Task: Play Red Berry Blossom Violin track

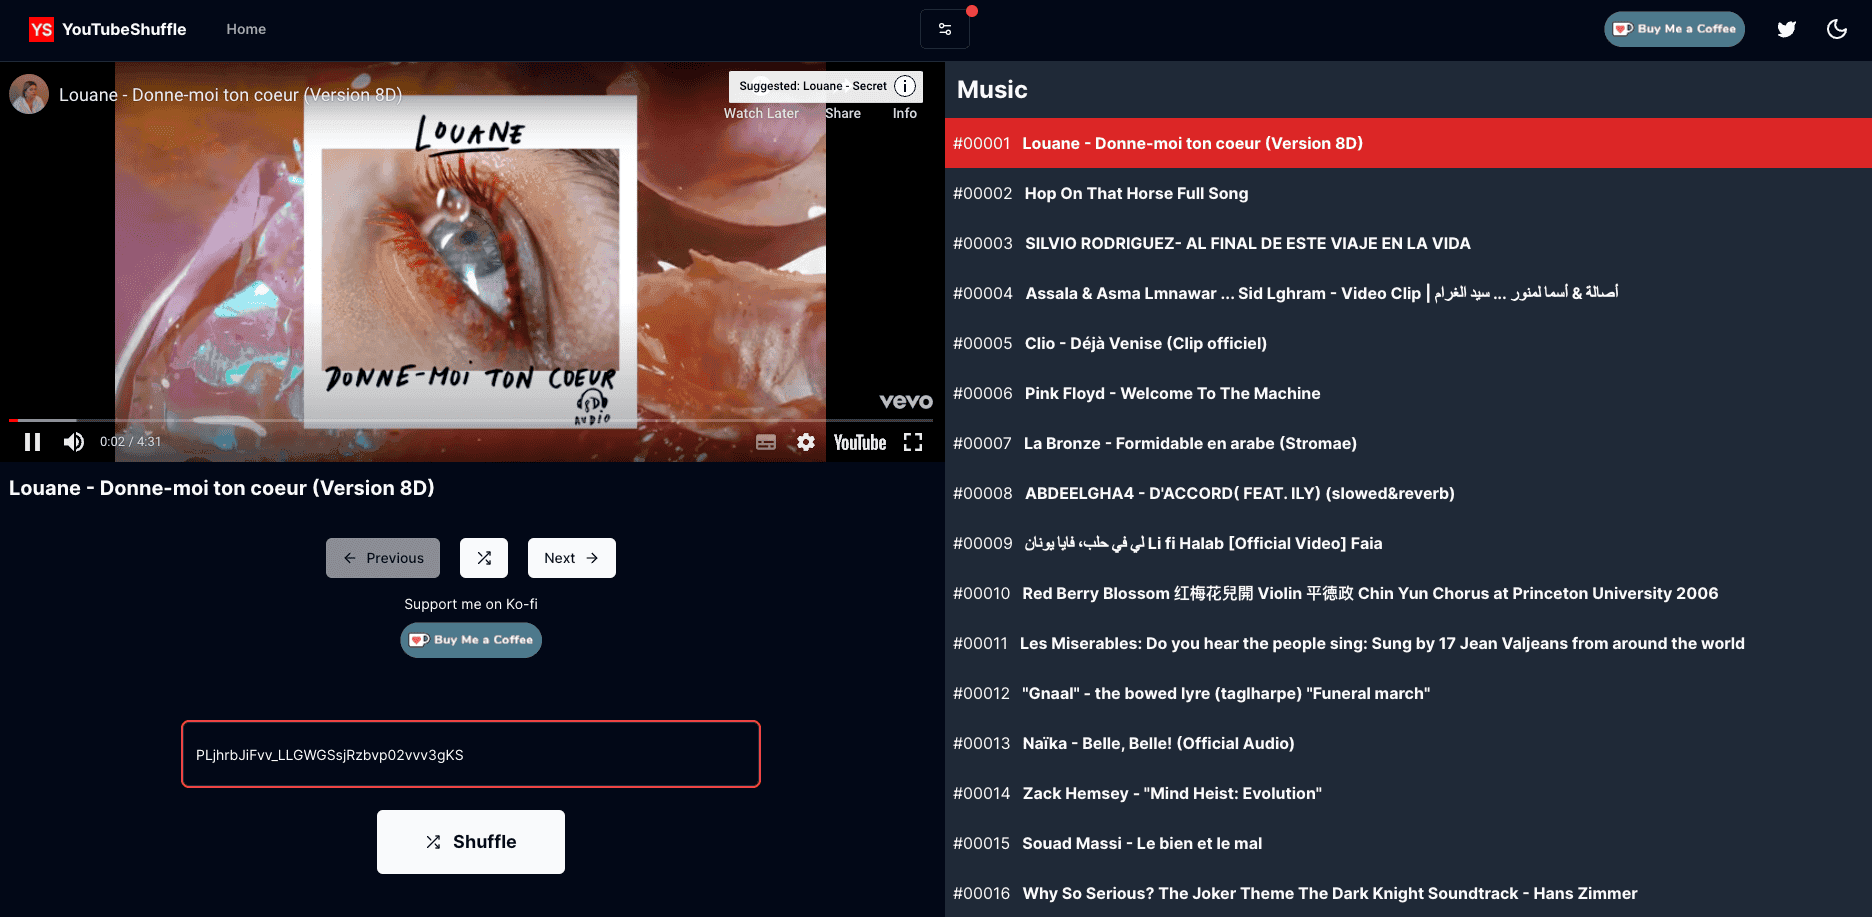Action: point(1408,593)
